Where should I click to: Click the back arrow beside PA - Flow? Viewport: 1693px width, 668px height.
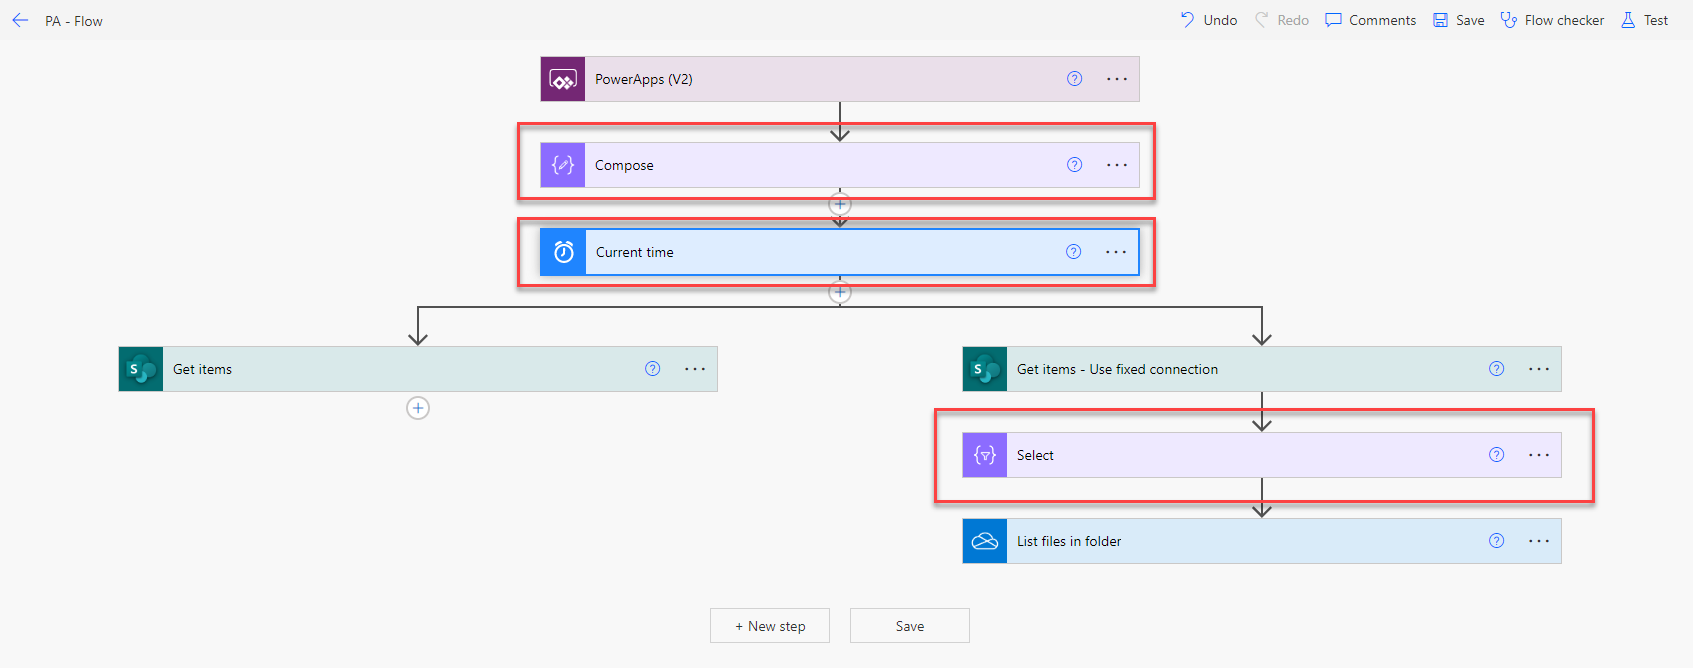(20, 20)
